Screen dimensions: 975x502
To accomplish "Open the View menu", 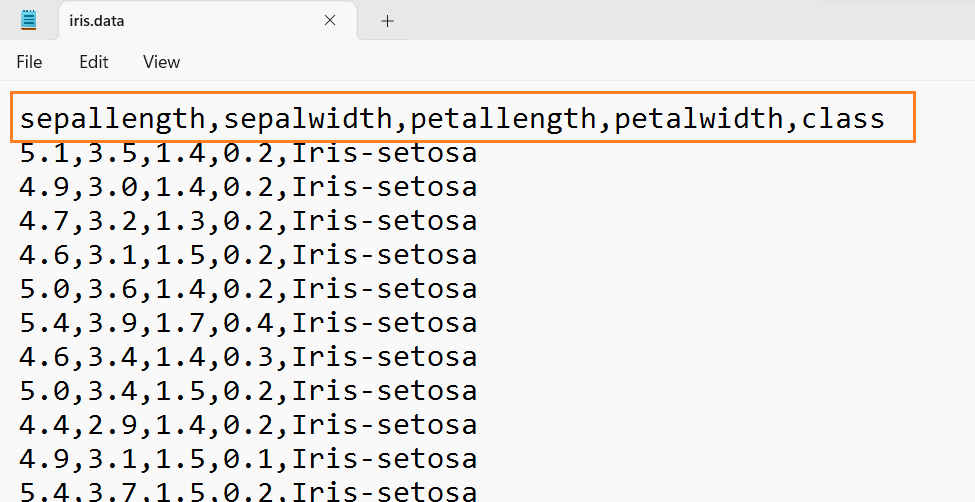I will 162,62.
